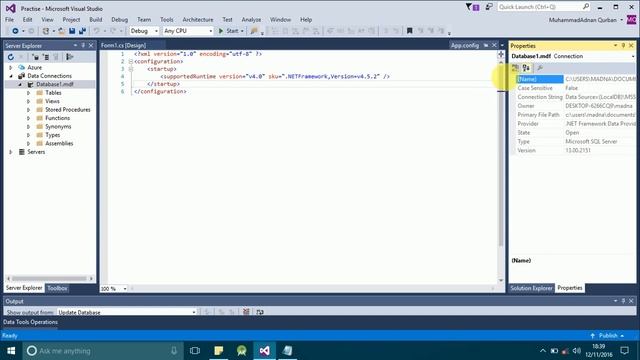Collapse the Data Connections node

[11, 76]
